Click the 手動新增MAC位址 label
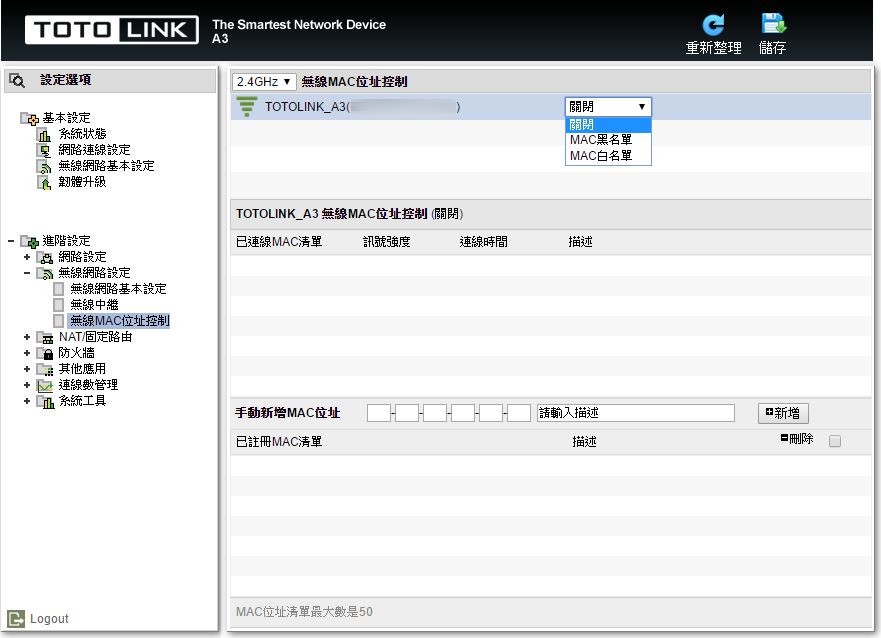The height and width of the screenshot is (638, 881). 288,413
